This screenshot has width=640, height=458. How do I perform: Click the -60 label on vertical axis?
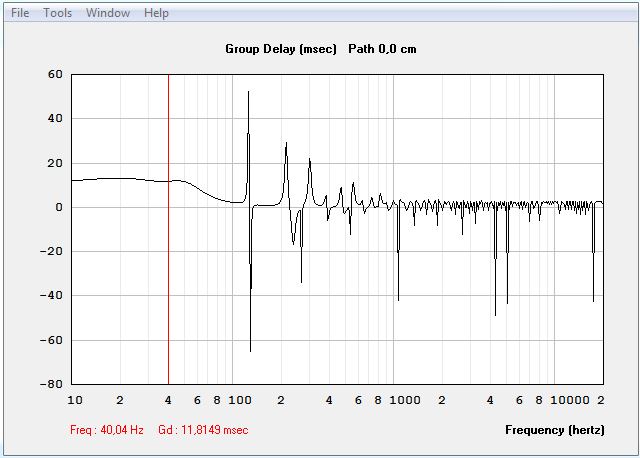tap(51, 340)
